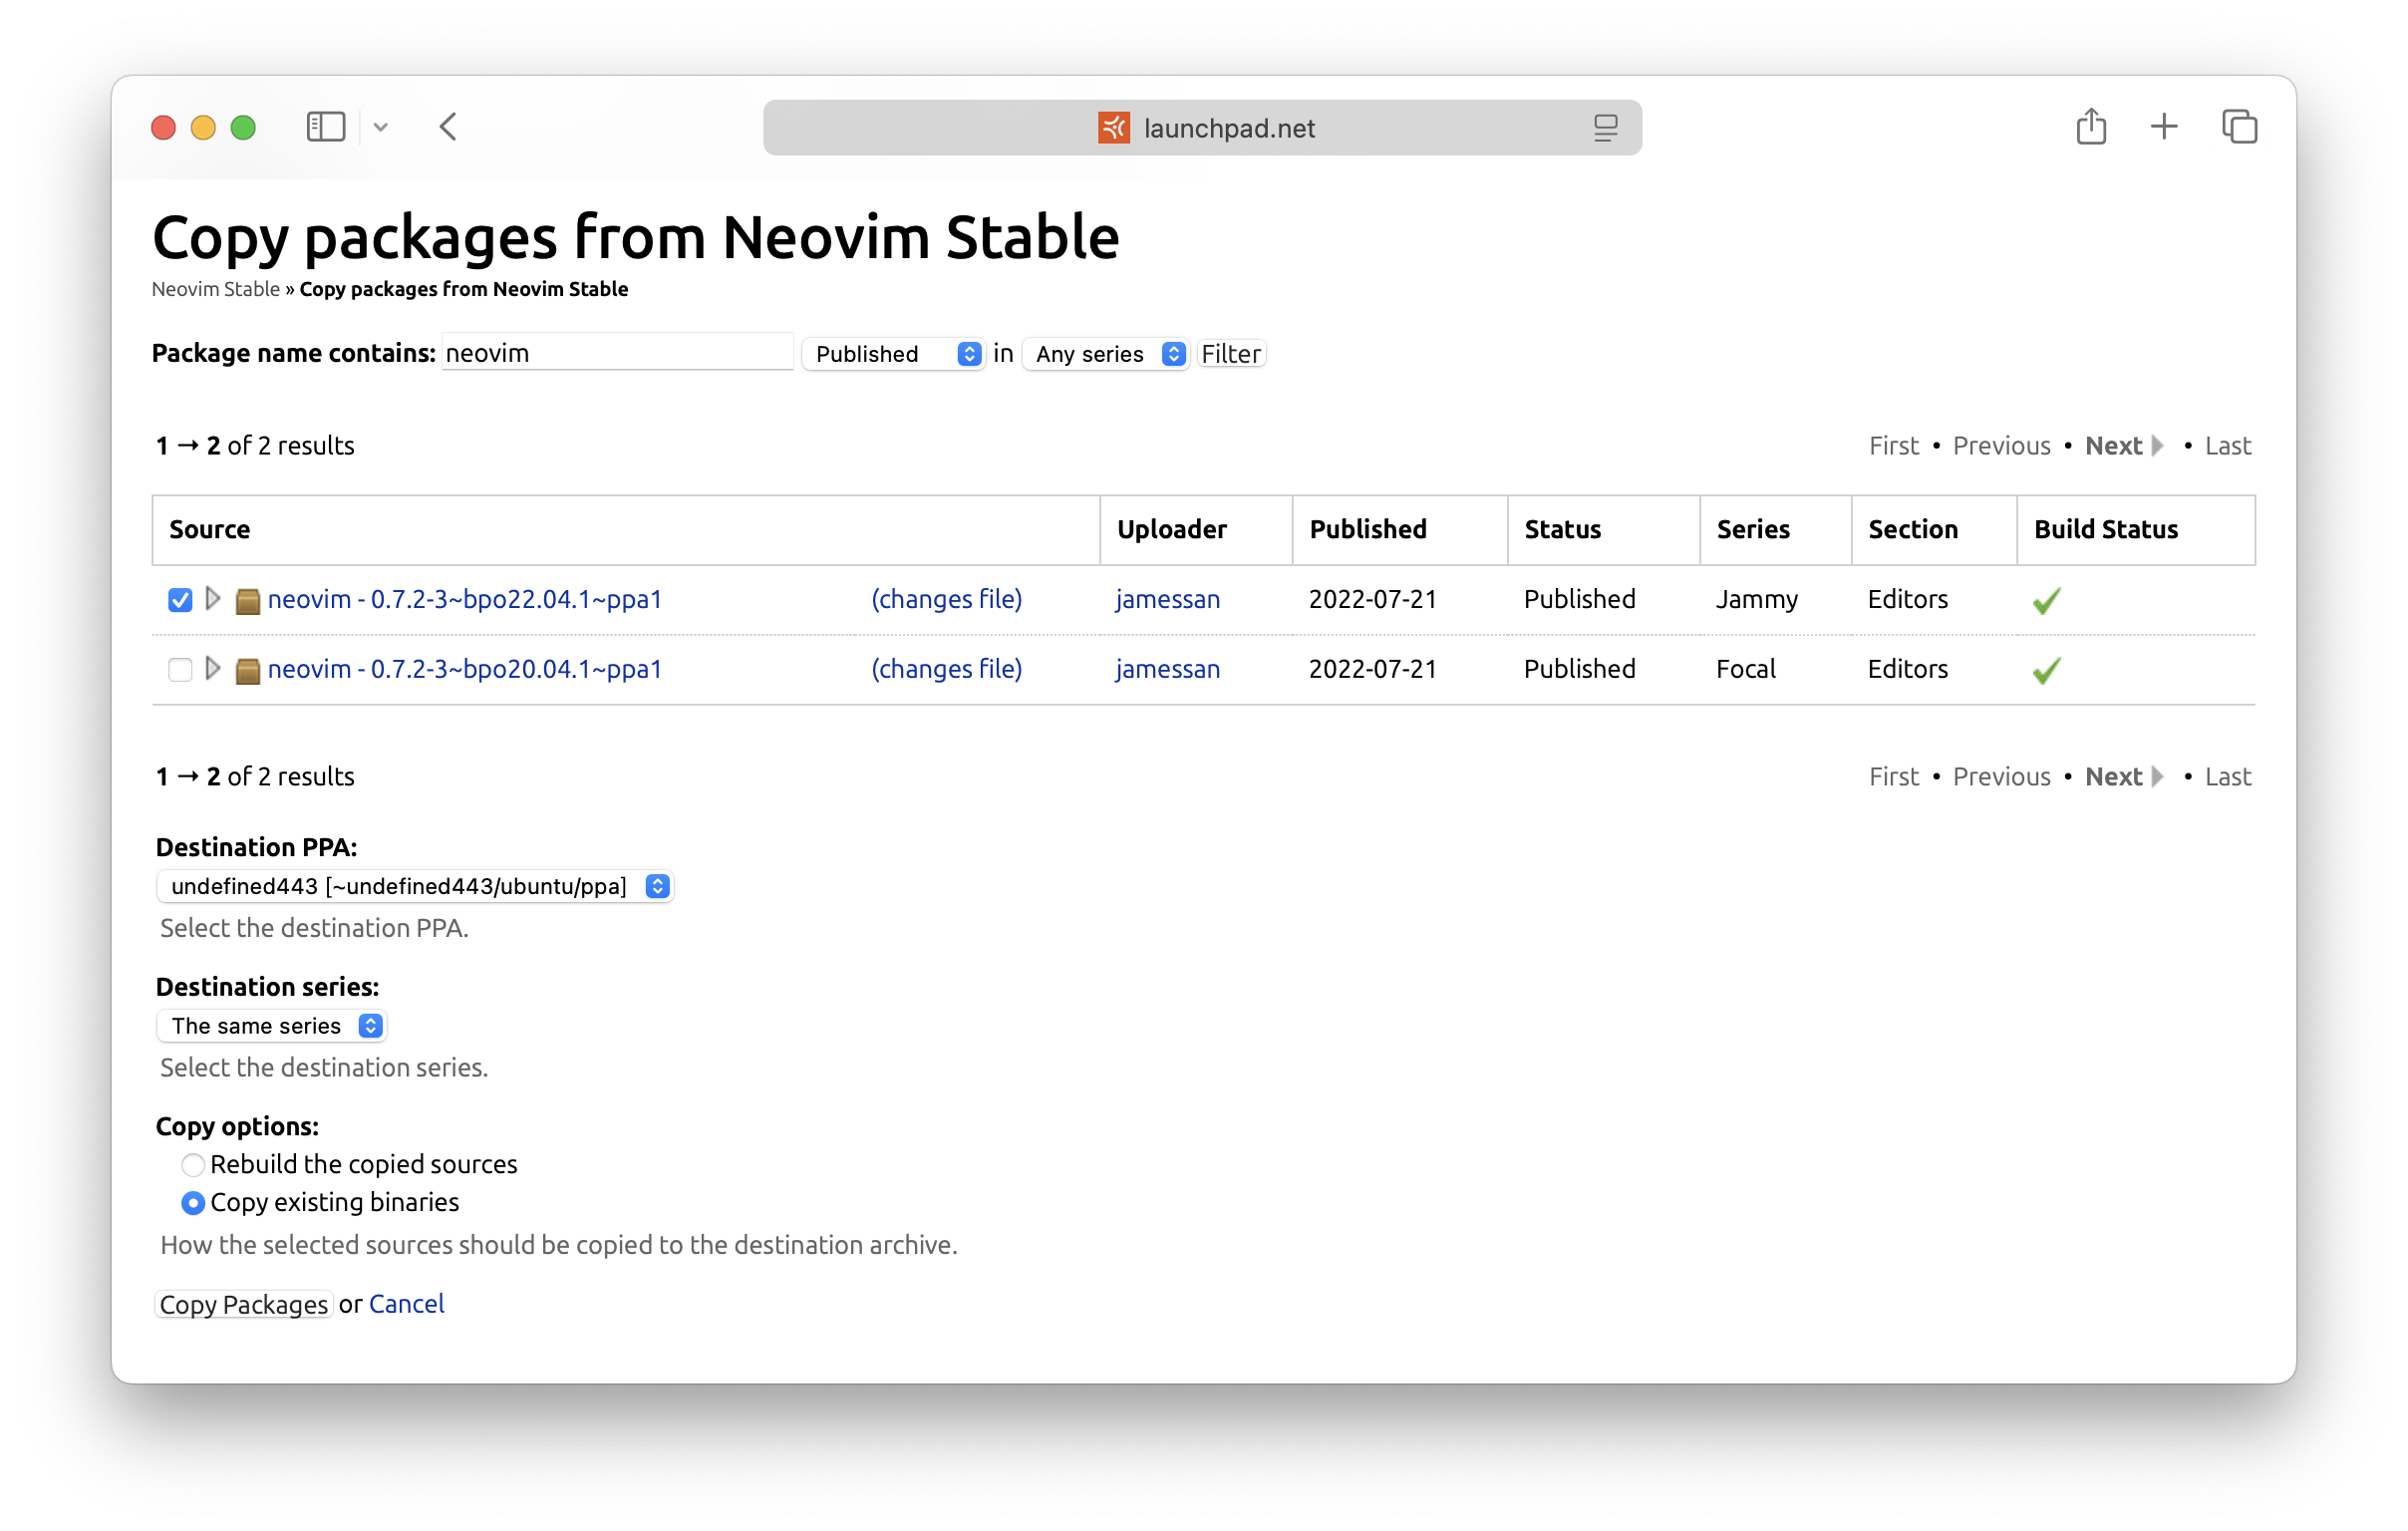This screenshot has width=2408, height=1531.
Task: Click the Package name contains text field
Action: click(616, 353)
